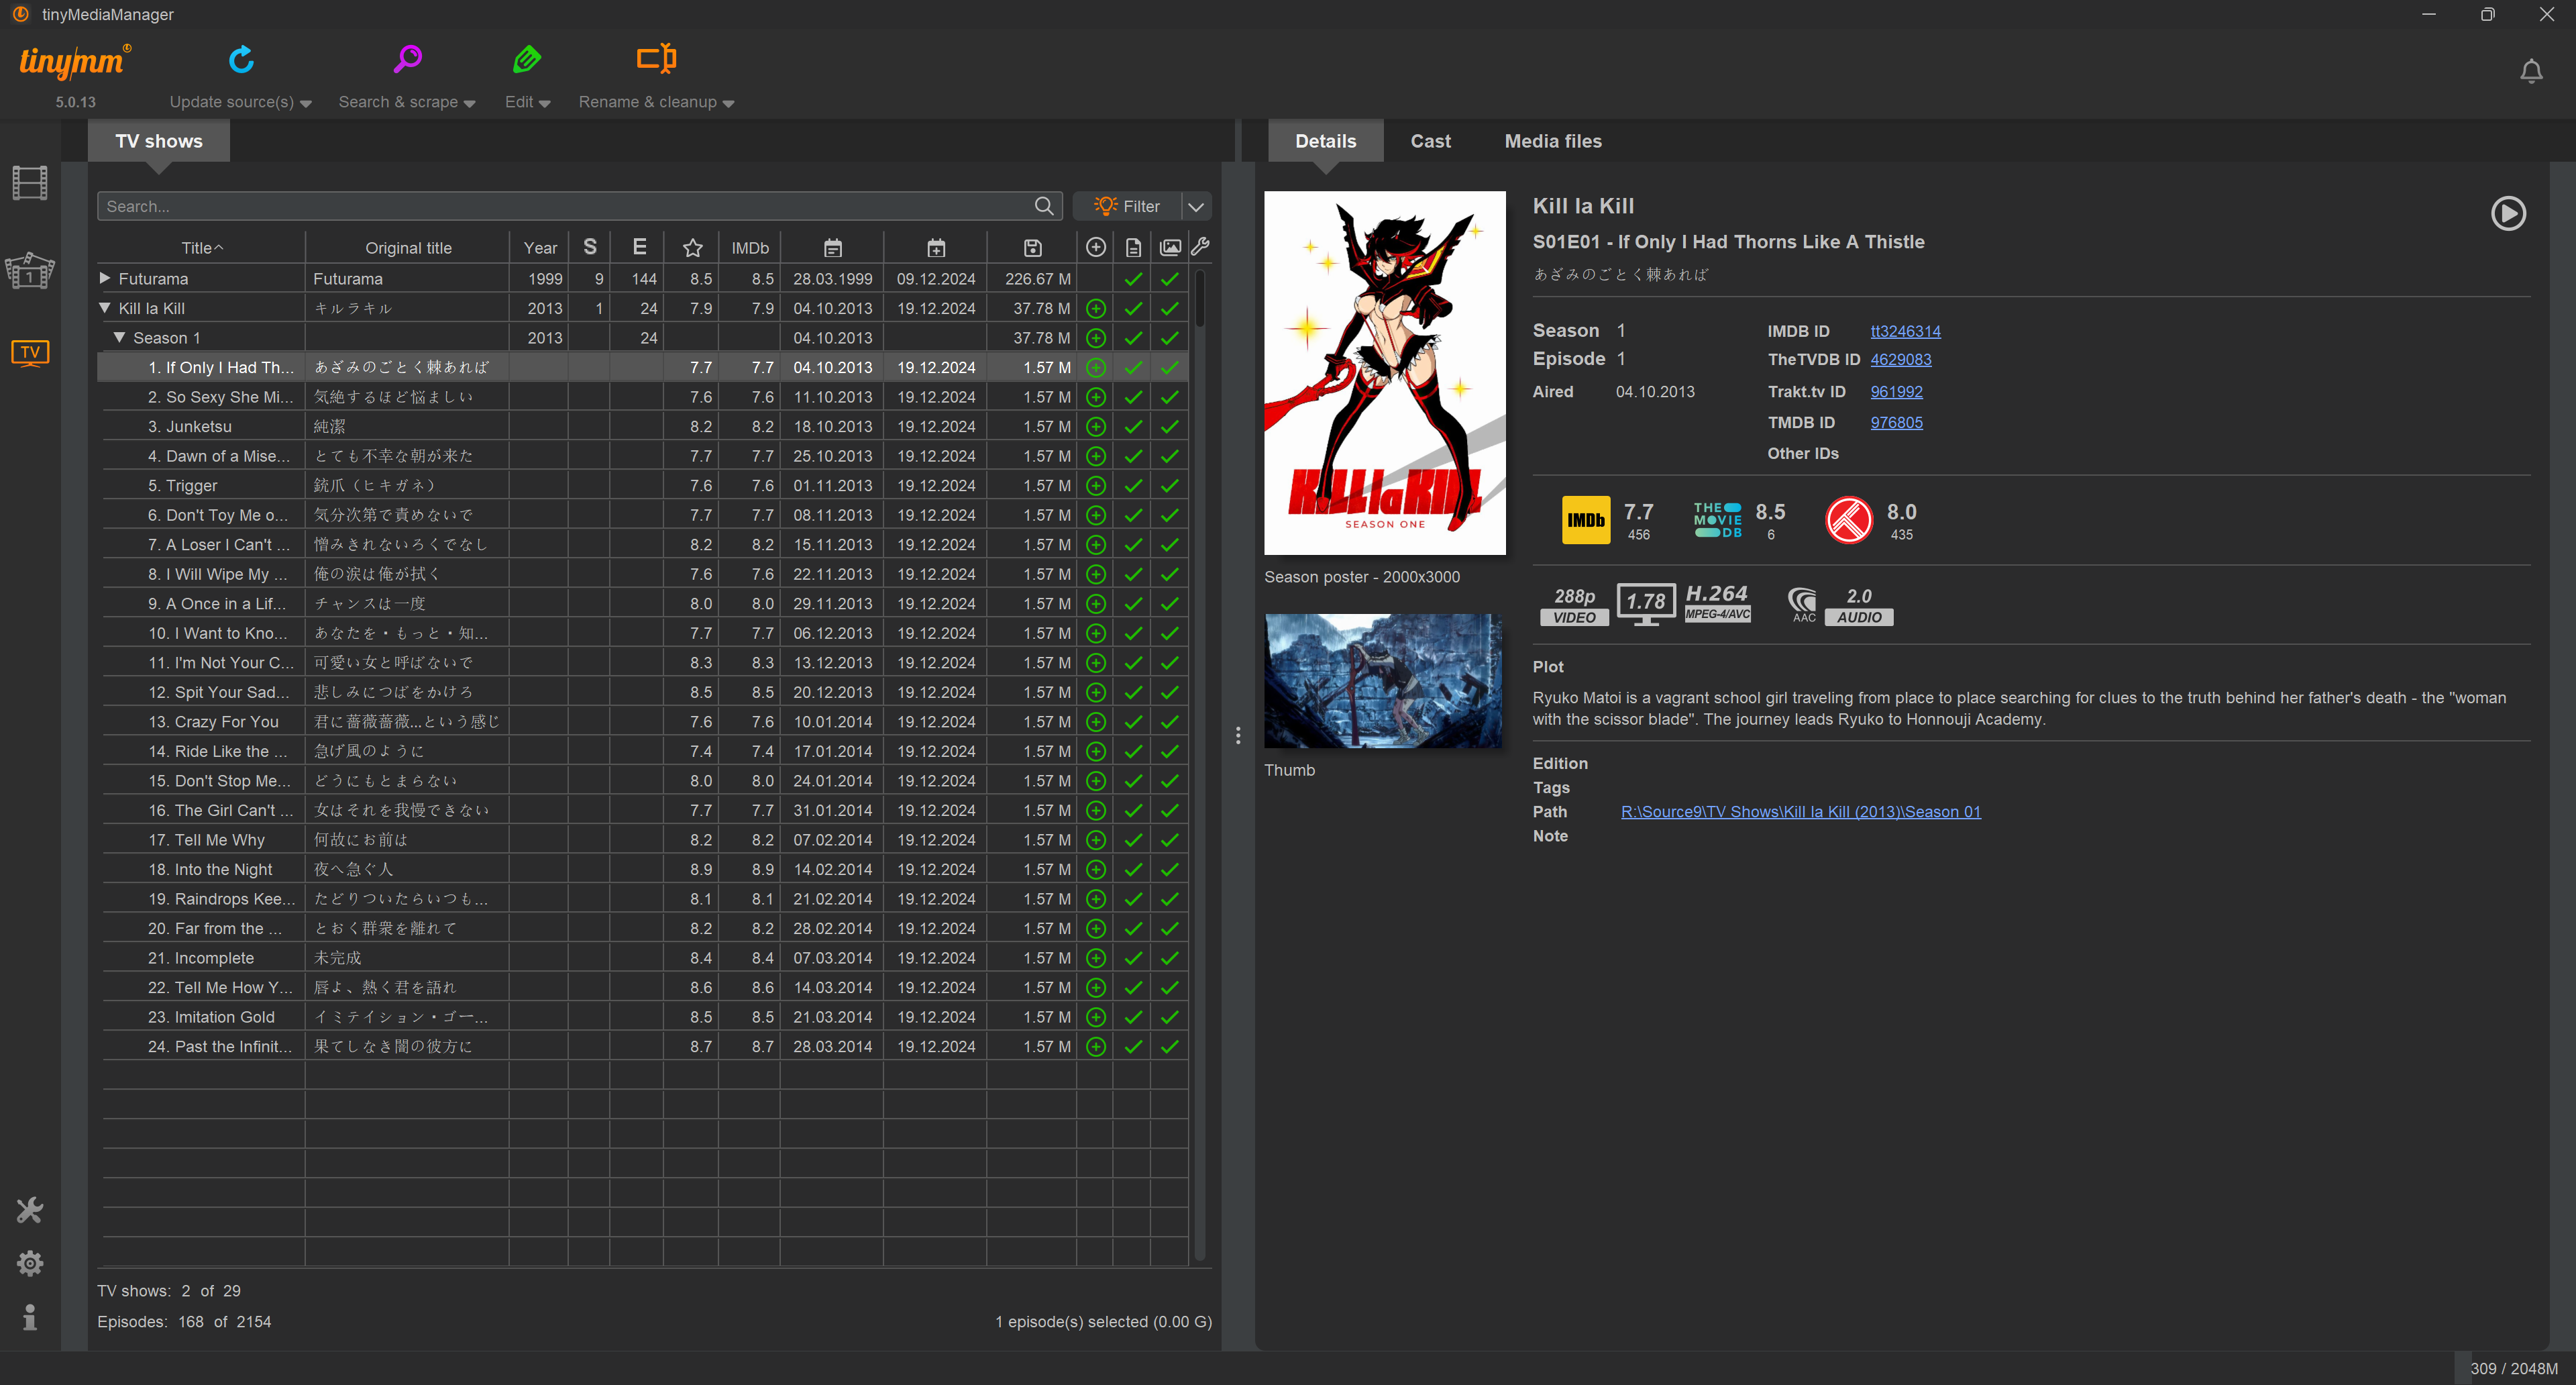
Task: Open the Movie sets module in sidebar
Action: (x=30, y=270)
